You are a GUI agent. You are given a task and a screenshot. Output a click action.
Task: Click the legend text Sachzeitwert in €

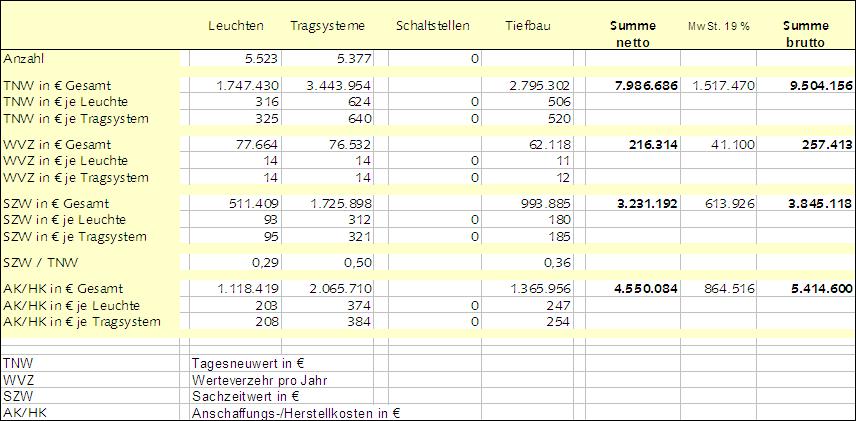tap(246, 396)
